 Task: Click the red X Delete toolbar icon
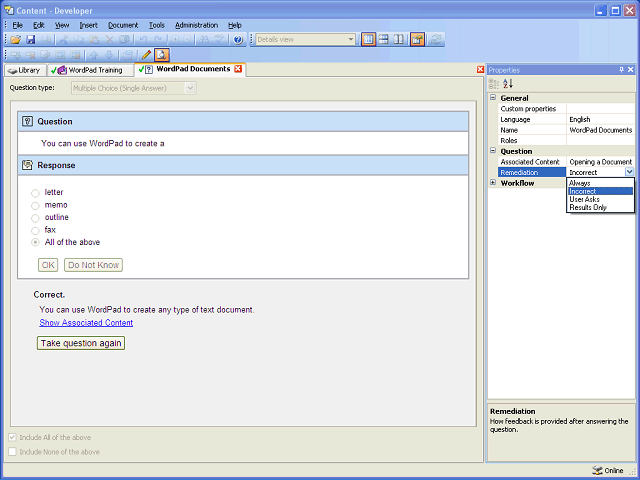pos(109,40)
